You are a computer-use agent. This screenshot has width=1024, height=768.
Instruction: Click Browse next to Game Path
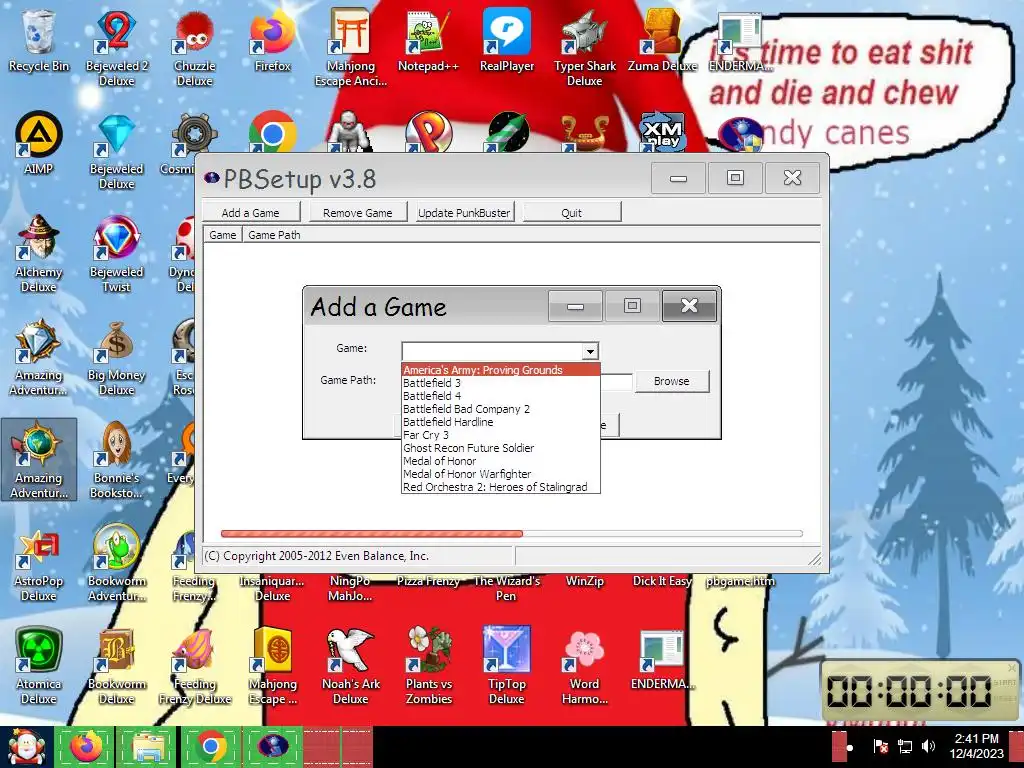pyautogui.click(x=671, y=381)
